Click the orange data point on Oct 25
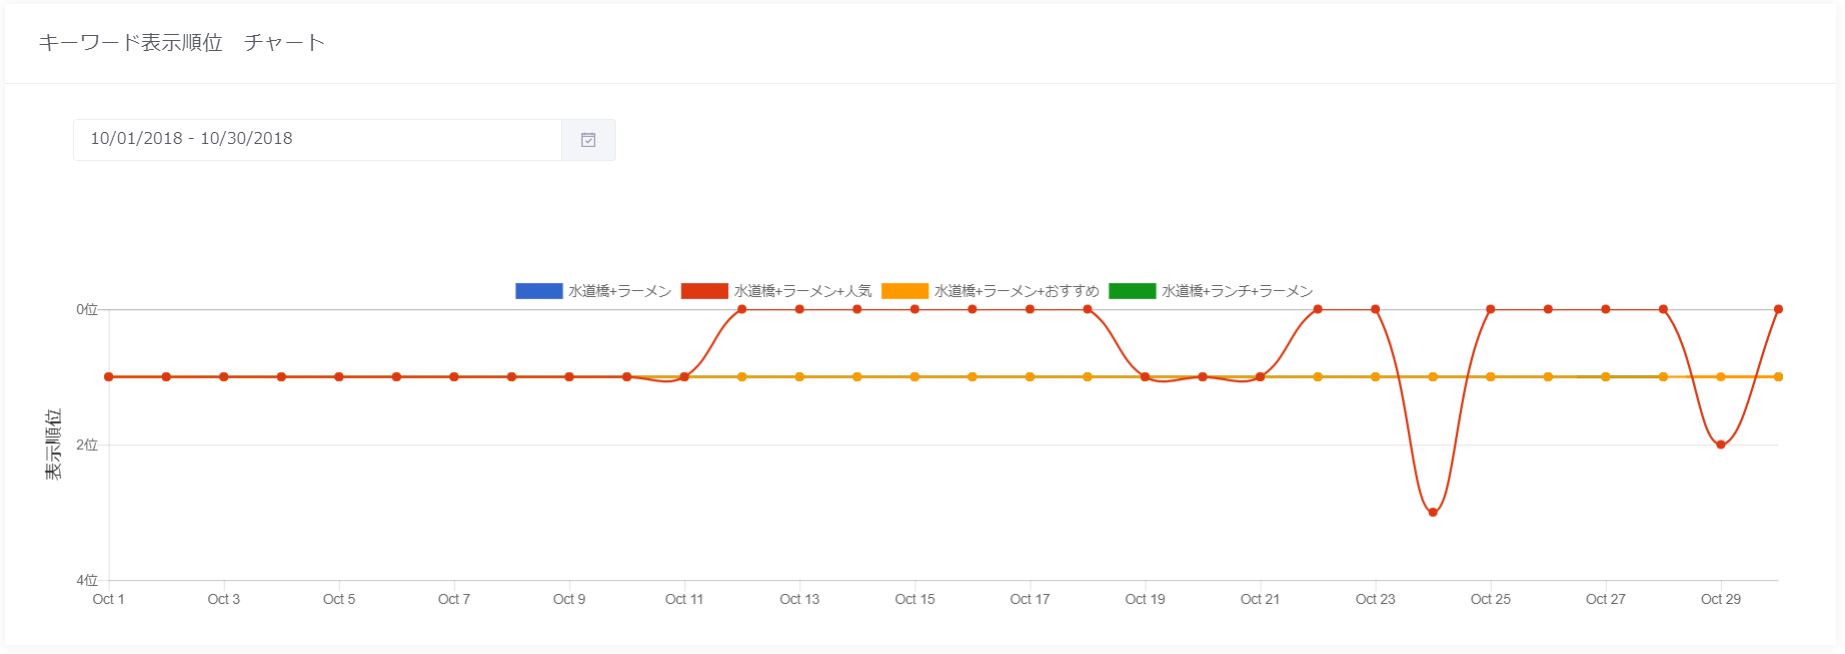This screenshot has height=654, width=1845. 1491,377
